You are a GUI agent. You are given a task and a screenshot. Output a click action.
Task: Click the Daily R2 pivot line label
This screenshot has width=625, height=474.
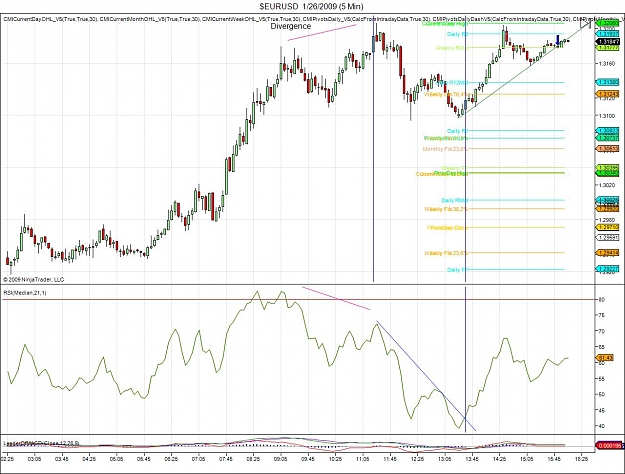click(457, 34)
